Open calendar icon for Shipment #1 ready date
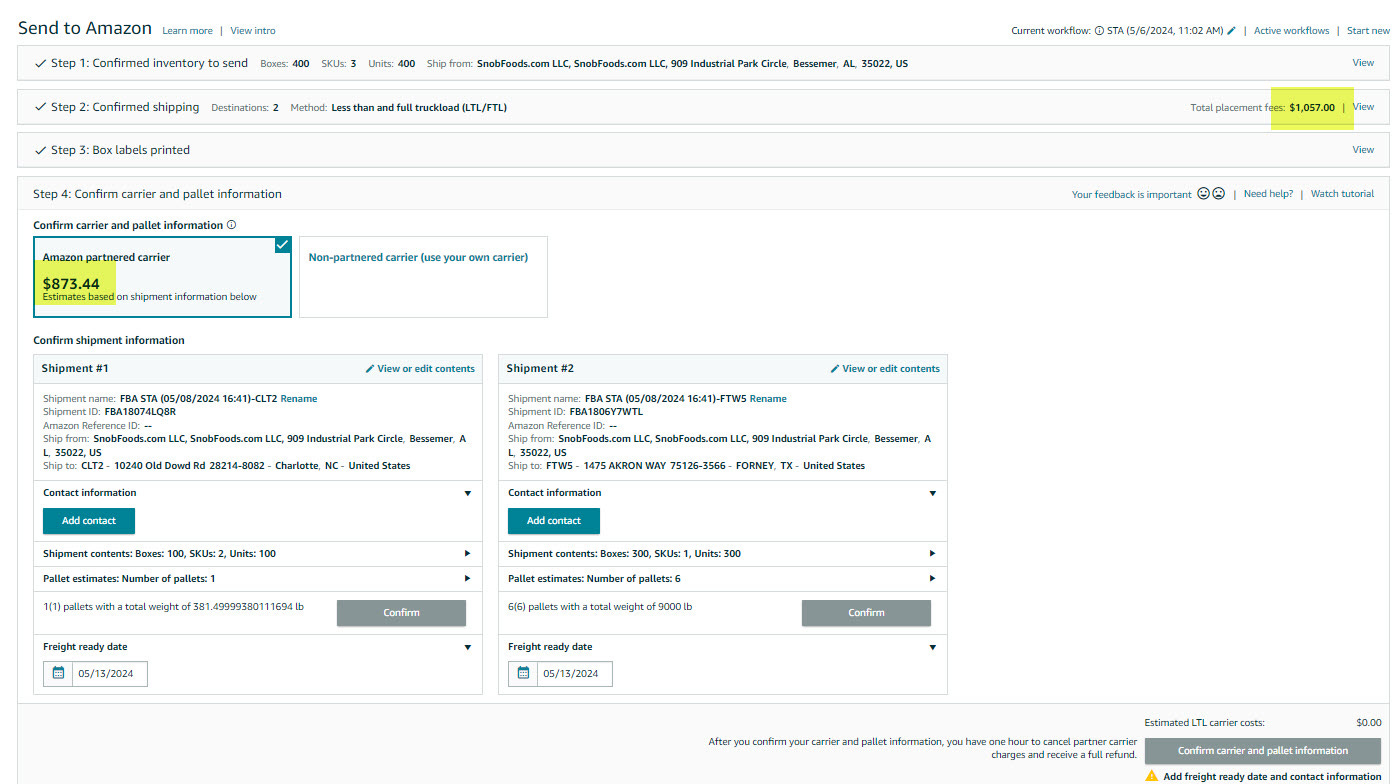This screenshot has height=784, width=1394. coord(58,673)
